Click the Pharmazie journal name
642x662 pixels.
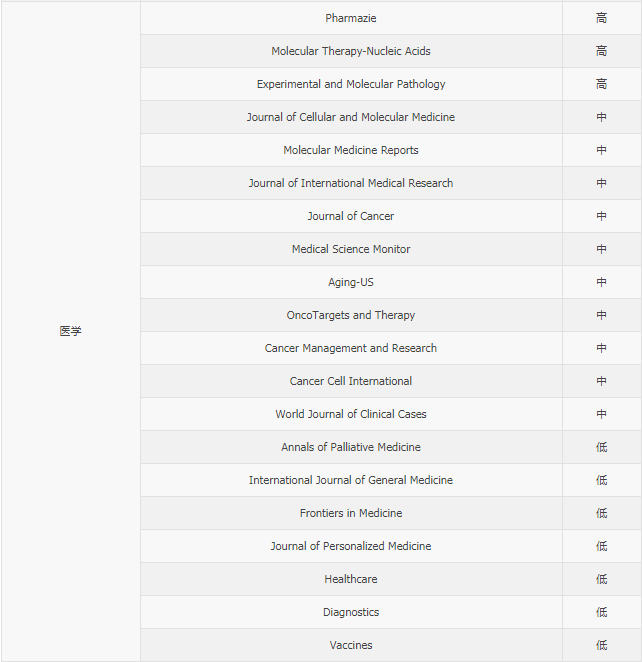351,18
